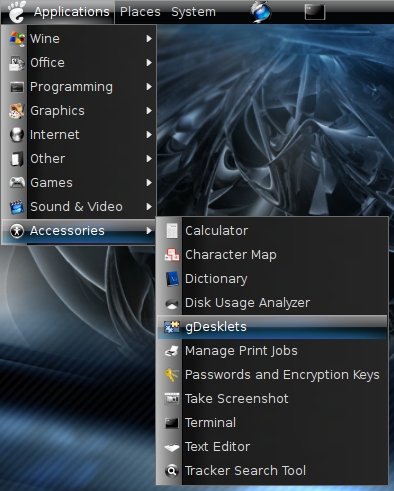The width and height of the screenshot is (394, 491).
Task: Click the Take Screenshot camera icon
Action: (x=172, y=398)
